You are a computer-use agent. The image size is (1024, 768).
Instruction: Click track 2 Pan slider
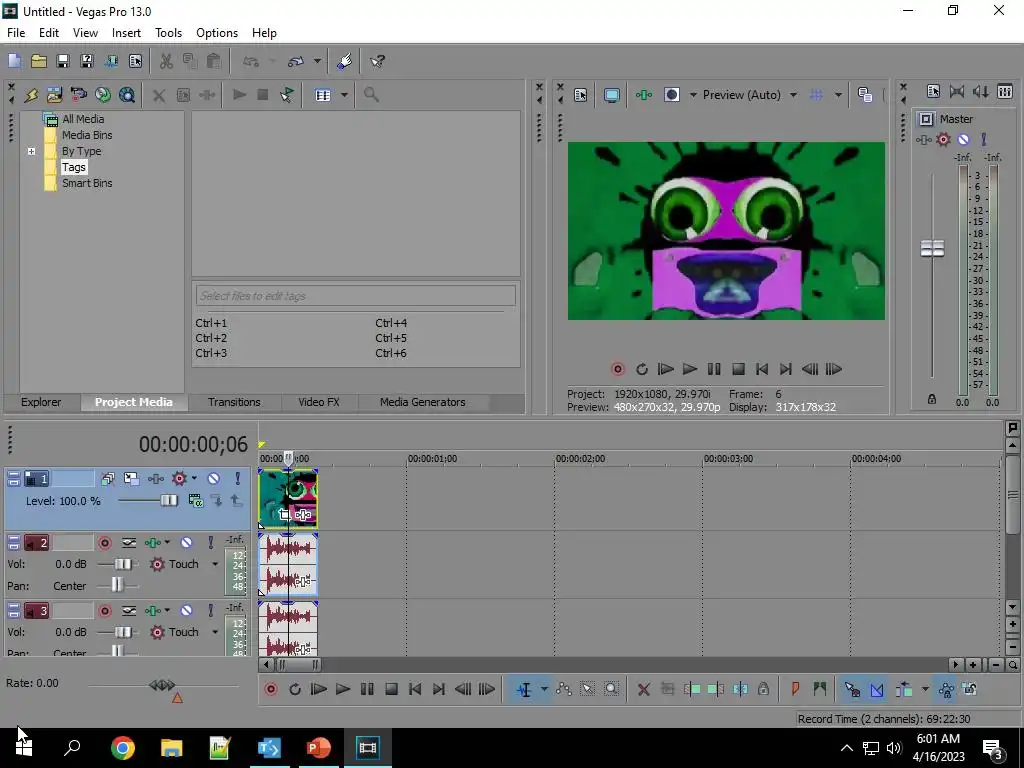[x=117, y=584]
